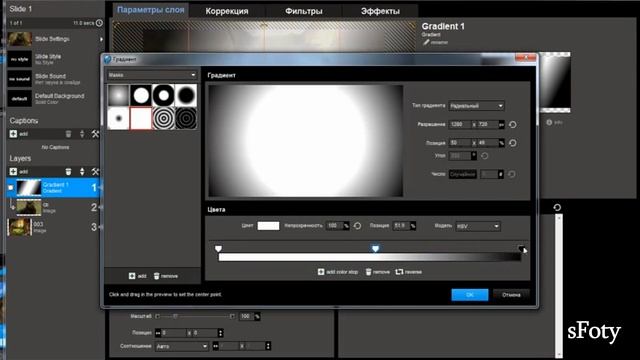The width and height of the screenshot is (640, 360).
Task: Select the red-outlined white preset thumbnail
Action: [141, 118]
